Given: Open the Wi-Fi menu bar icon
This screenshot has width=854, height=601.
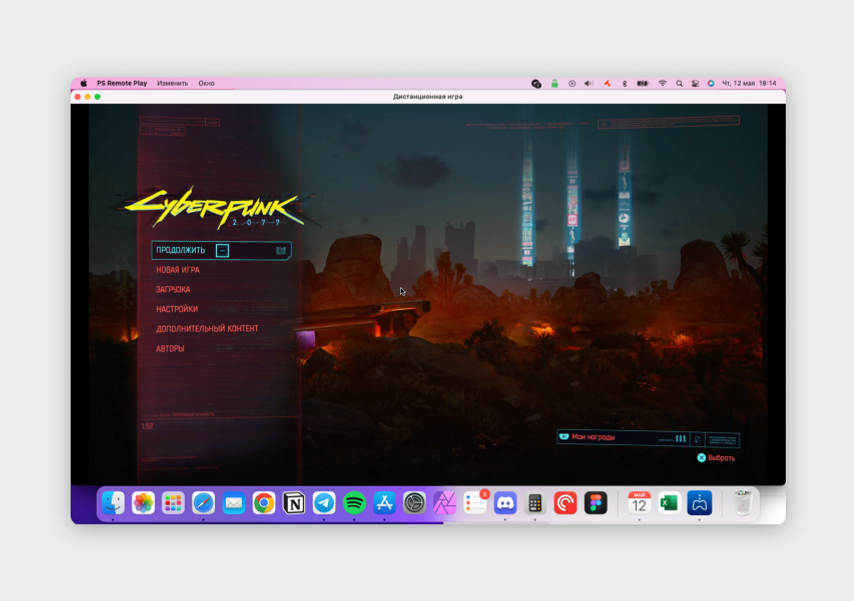Looking at the screenshot, I should (x=662, y=83).
